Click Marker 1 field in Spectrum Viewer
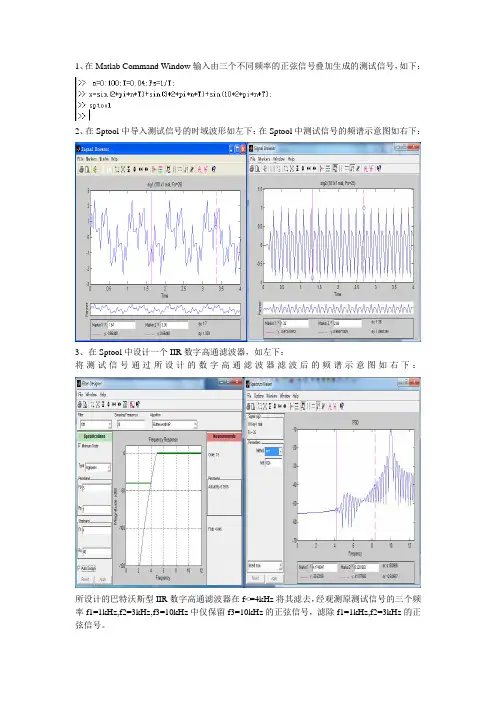This screenshot has width=496, height=702. [325, 567]
